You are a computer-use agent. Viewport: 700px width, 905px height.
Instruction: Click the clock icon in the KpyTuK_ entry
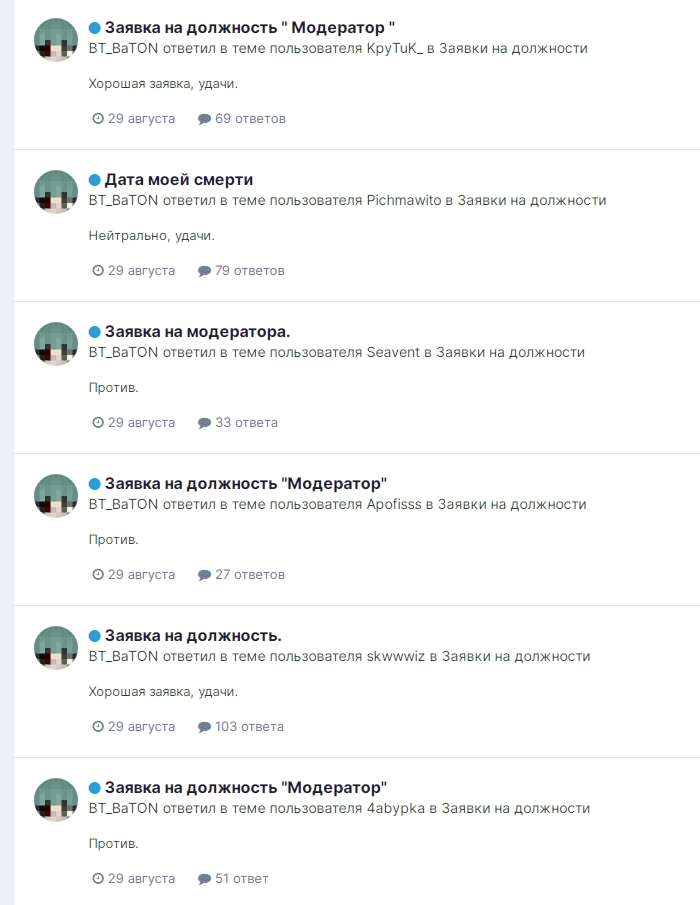98,118
